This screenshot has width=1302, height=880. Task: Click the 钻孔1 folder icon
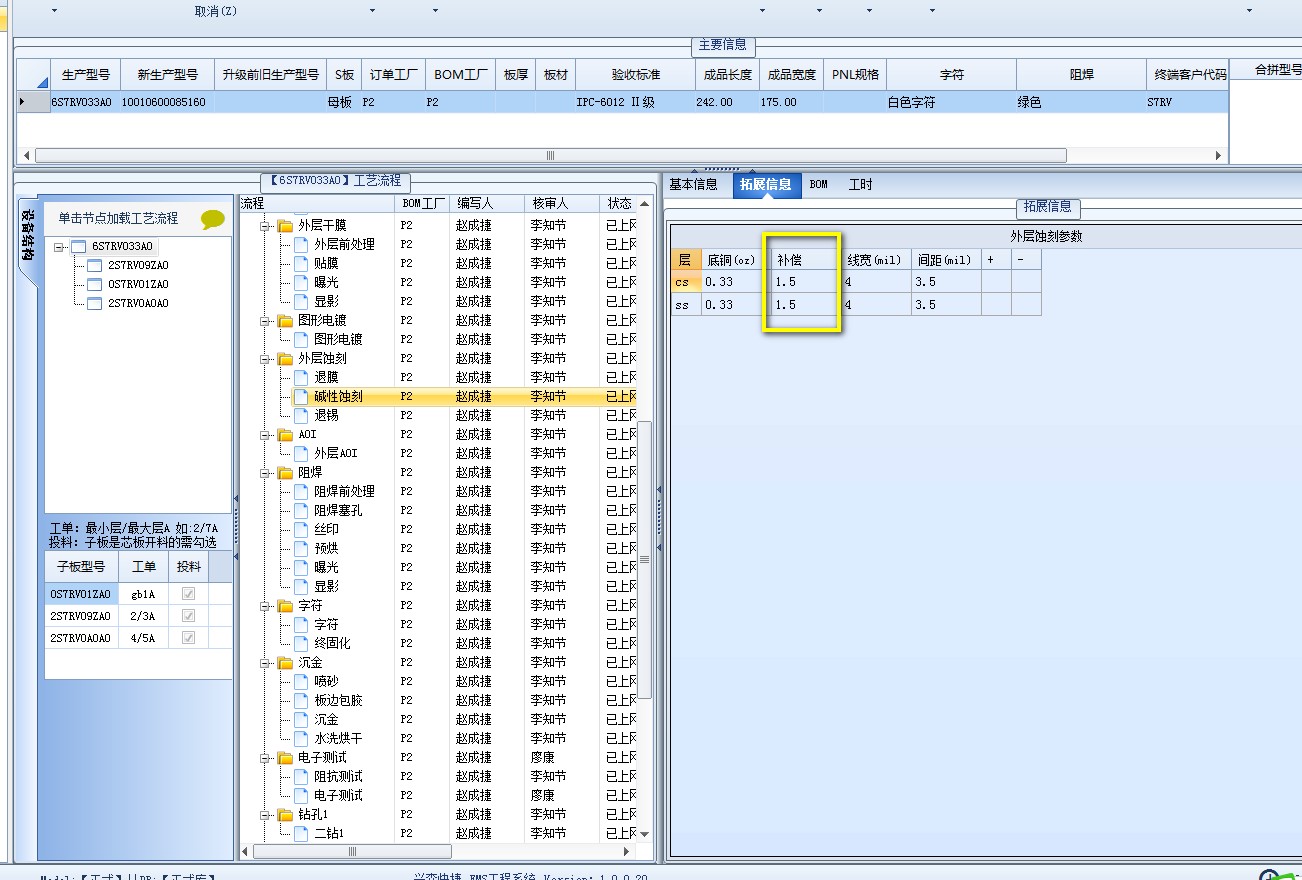point(285,814)
